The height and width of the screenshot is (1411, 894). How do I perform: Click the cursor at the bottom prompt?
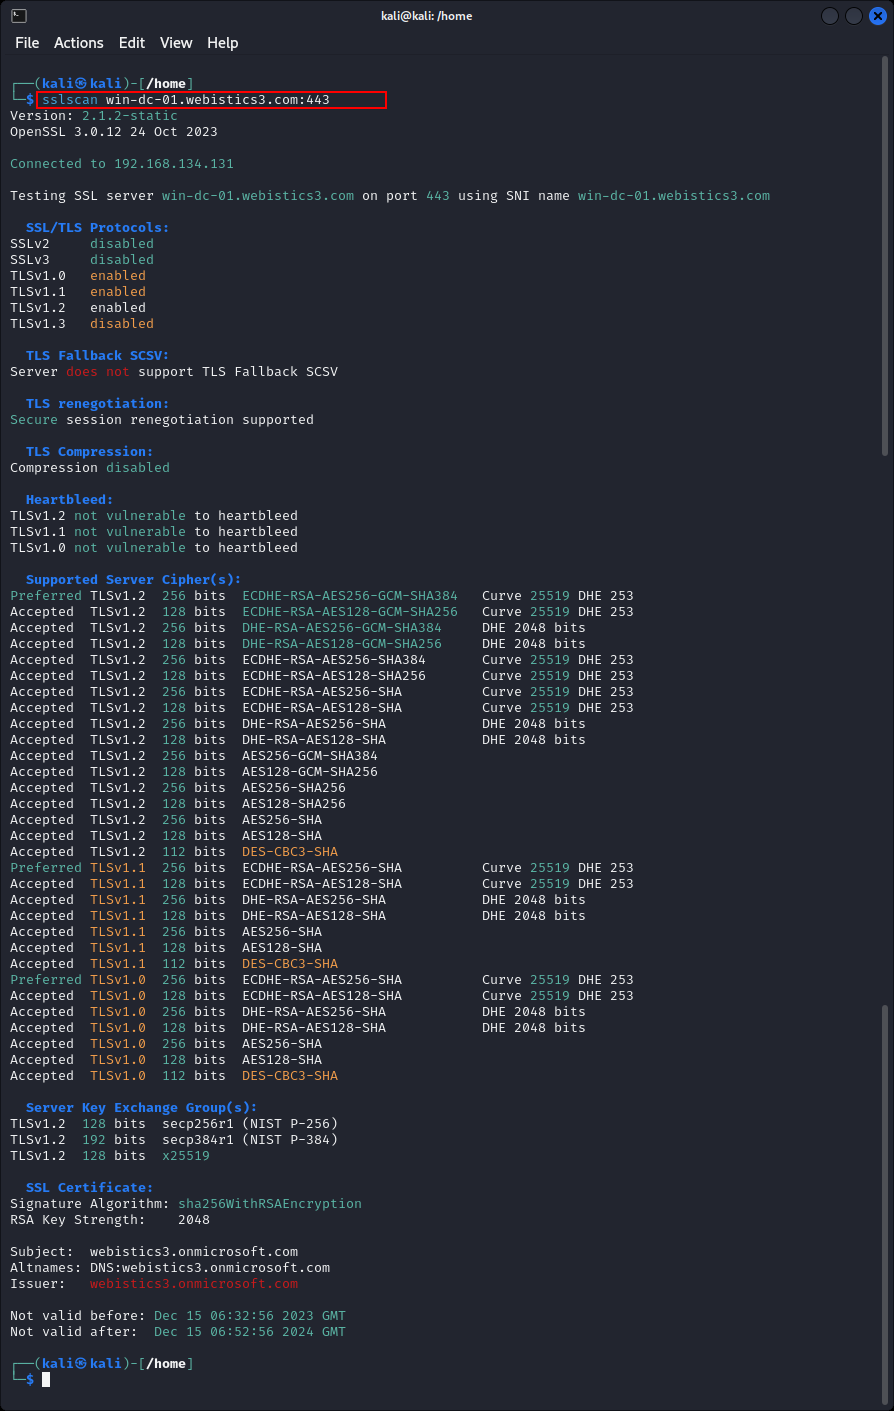pyautogui.click(x=46, y=1380)
